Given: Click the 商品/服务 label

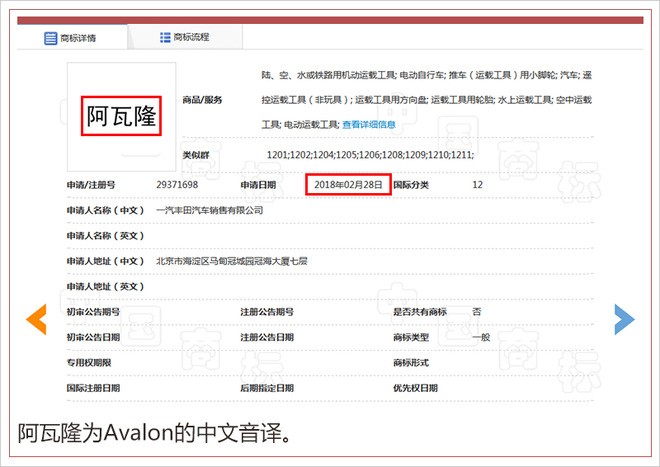Looking at the screenshot, I should [203, 100].
